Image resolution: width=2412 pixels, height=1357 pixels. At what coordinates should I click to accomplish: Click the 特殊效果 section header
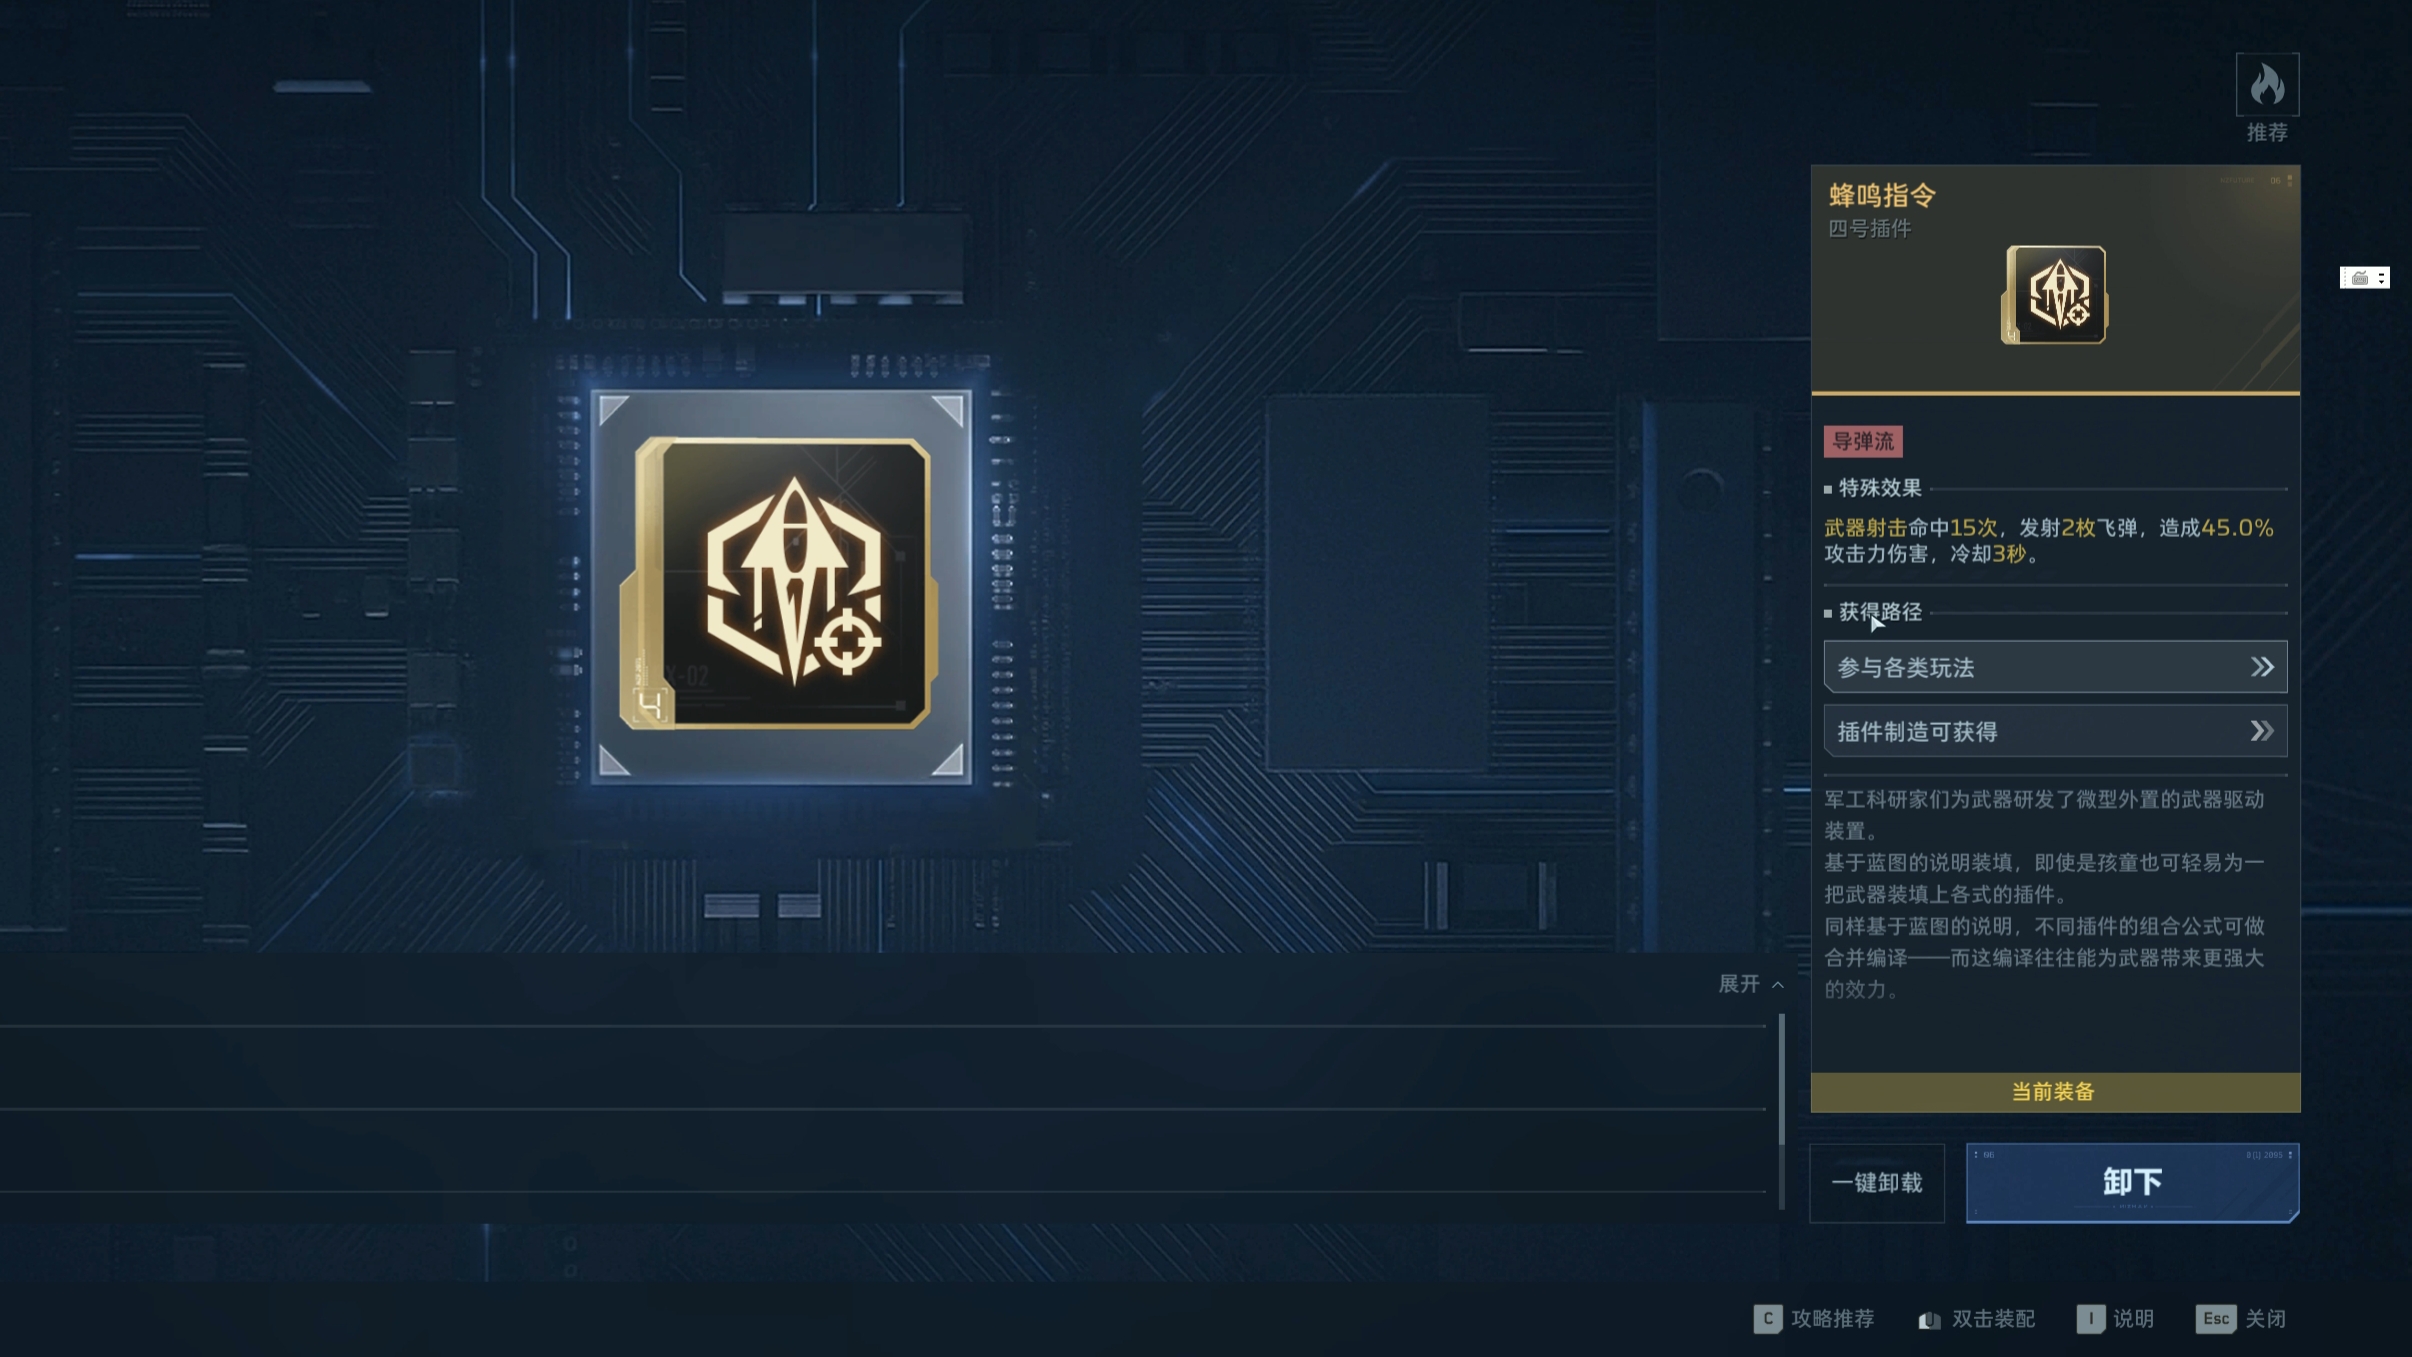(1880, 488)
